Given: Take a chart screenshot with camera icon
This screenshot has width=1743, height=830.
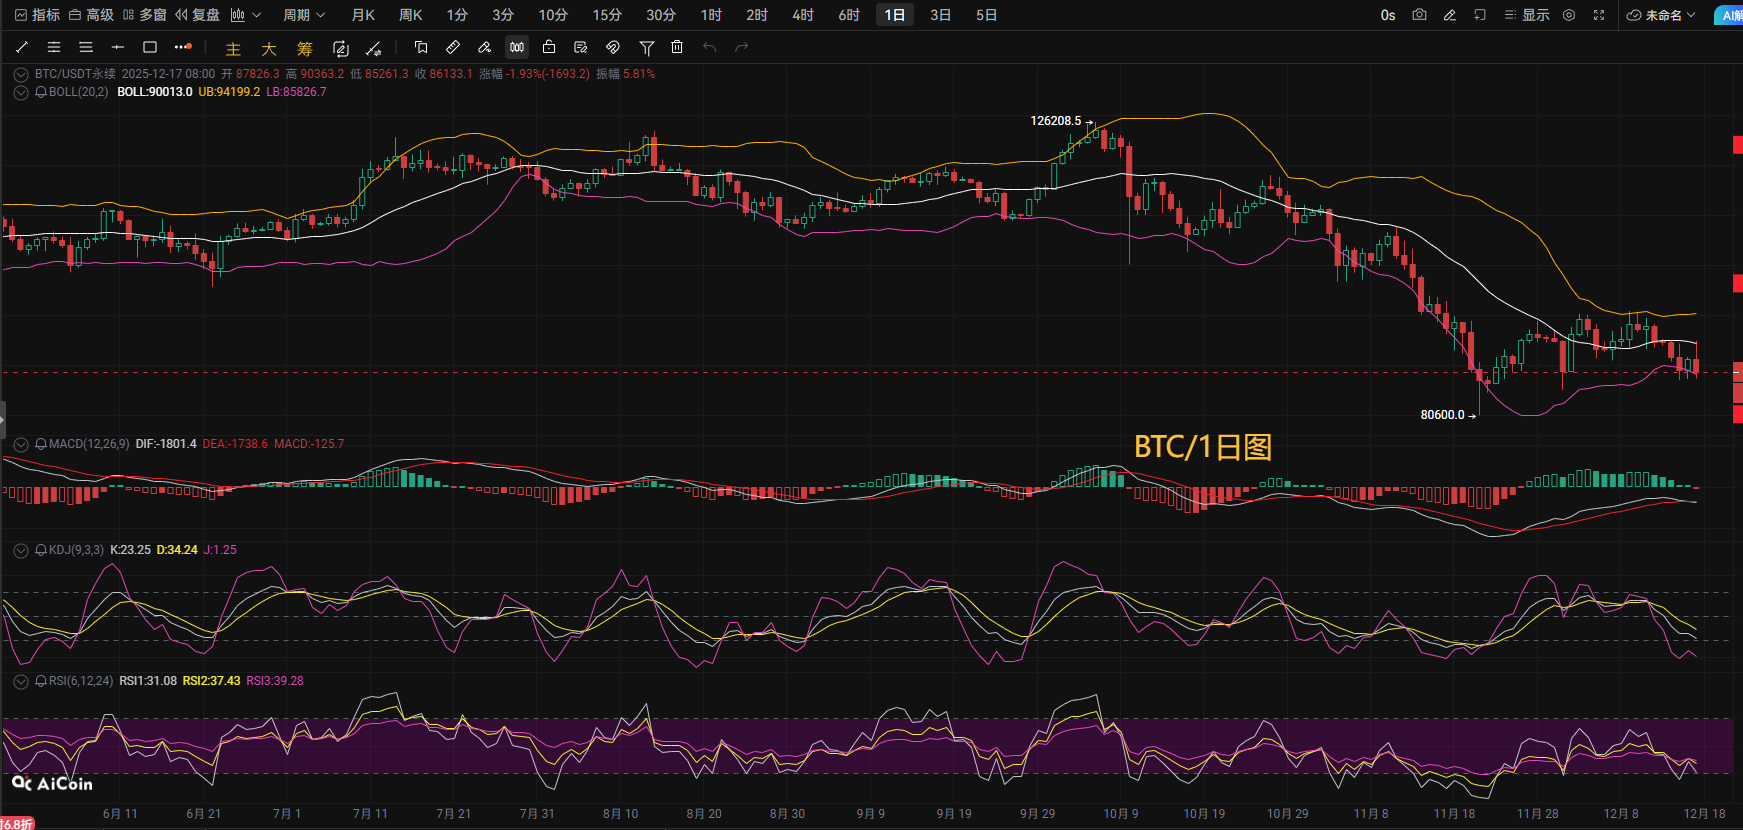Looking at the screenshot, I should point(1419,15).
